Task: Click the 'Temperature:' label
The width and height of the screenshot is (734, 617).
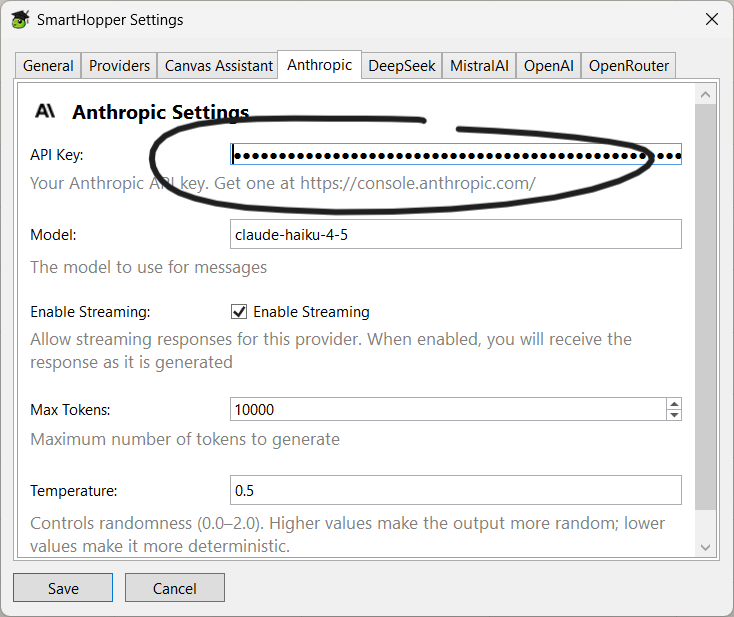Action: pyautogui.click(x=74, y=491)
